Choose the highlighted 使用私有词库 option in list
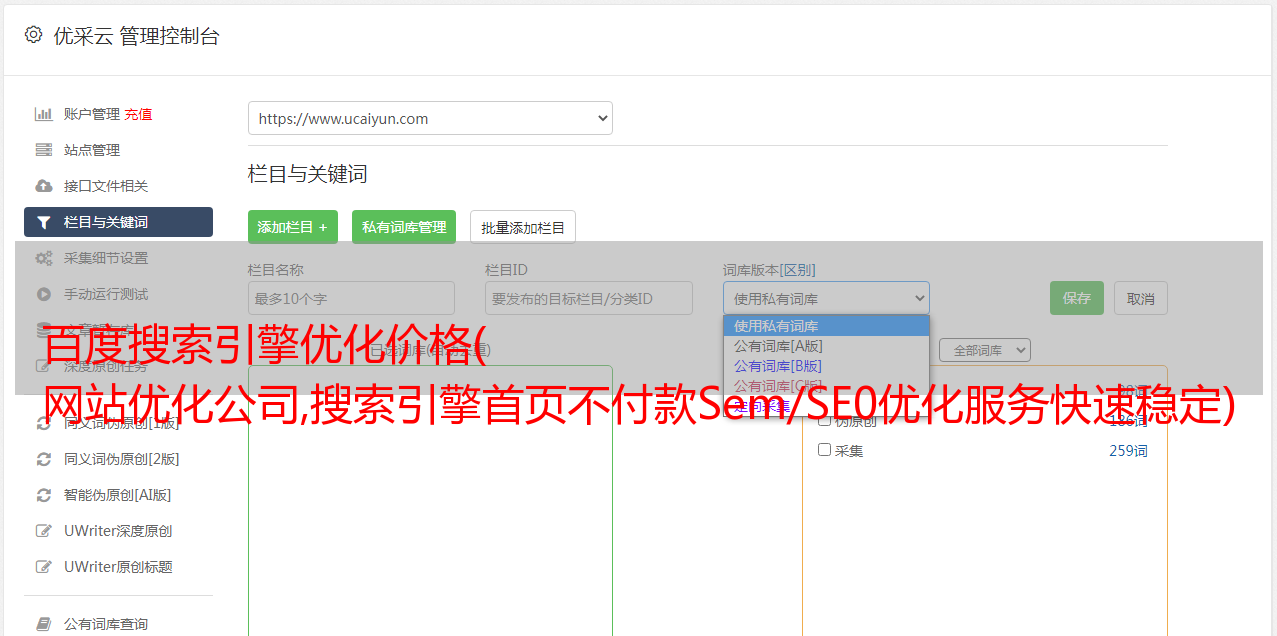 pos(826,325)
